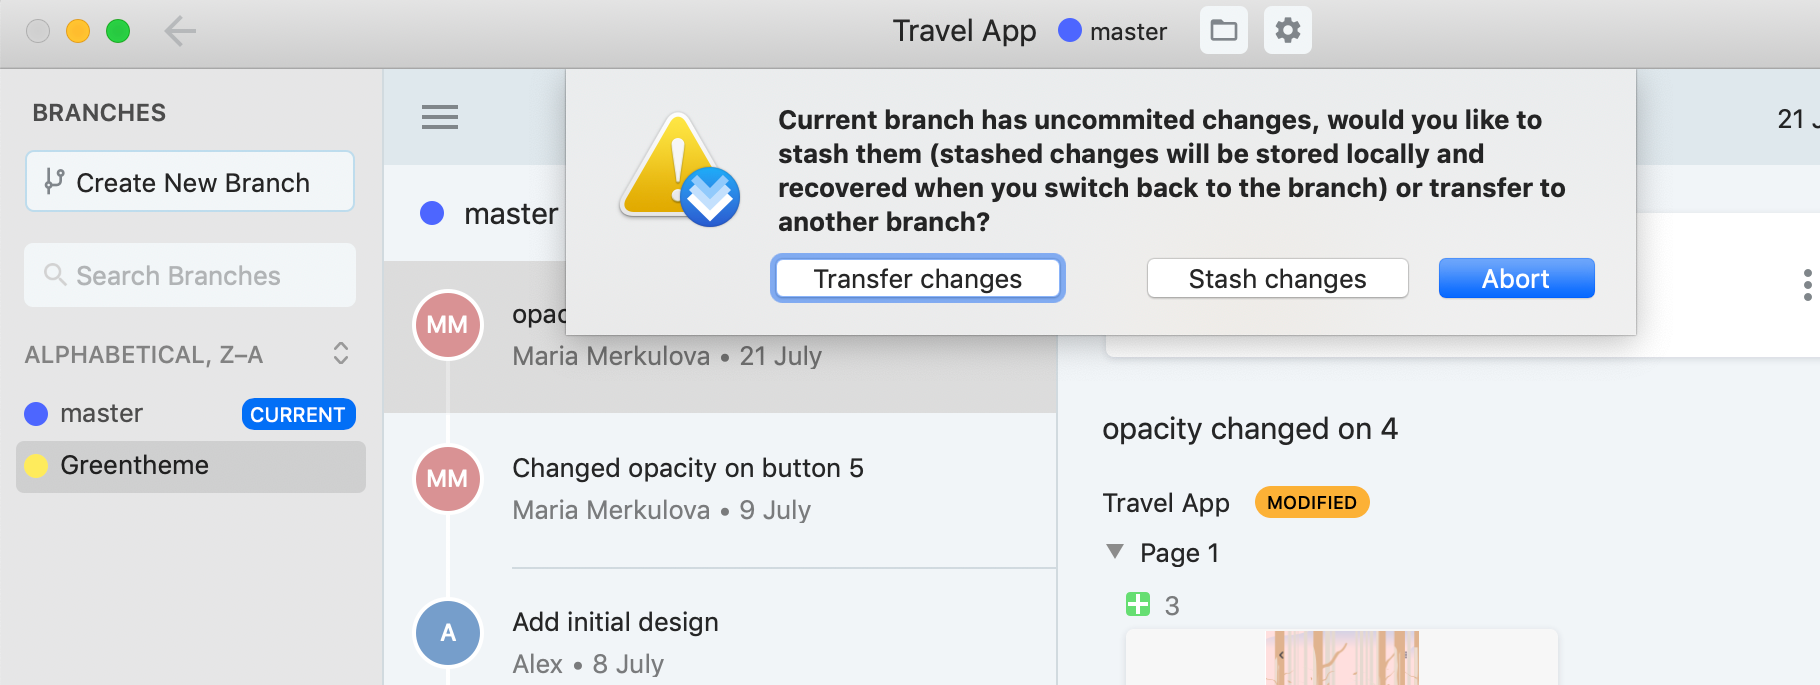Click the three-dot more options icon
This screenshot has width=1820, height=685.
pos(1807,285)
